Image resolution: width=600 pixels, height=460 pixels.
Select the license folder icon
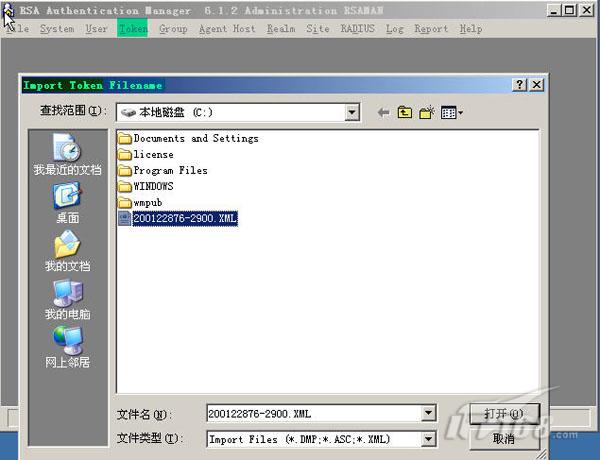[125, 155]
